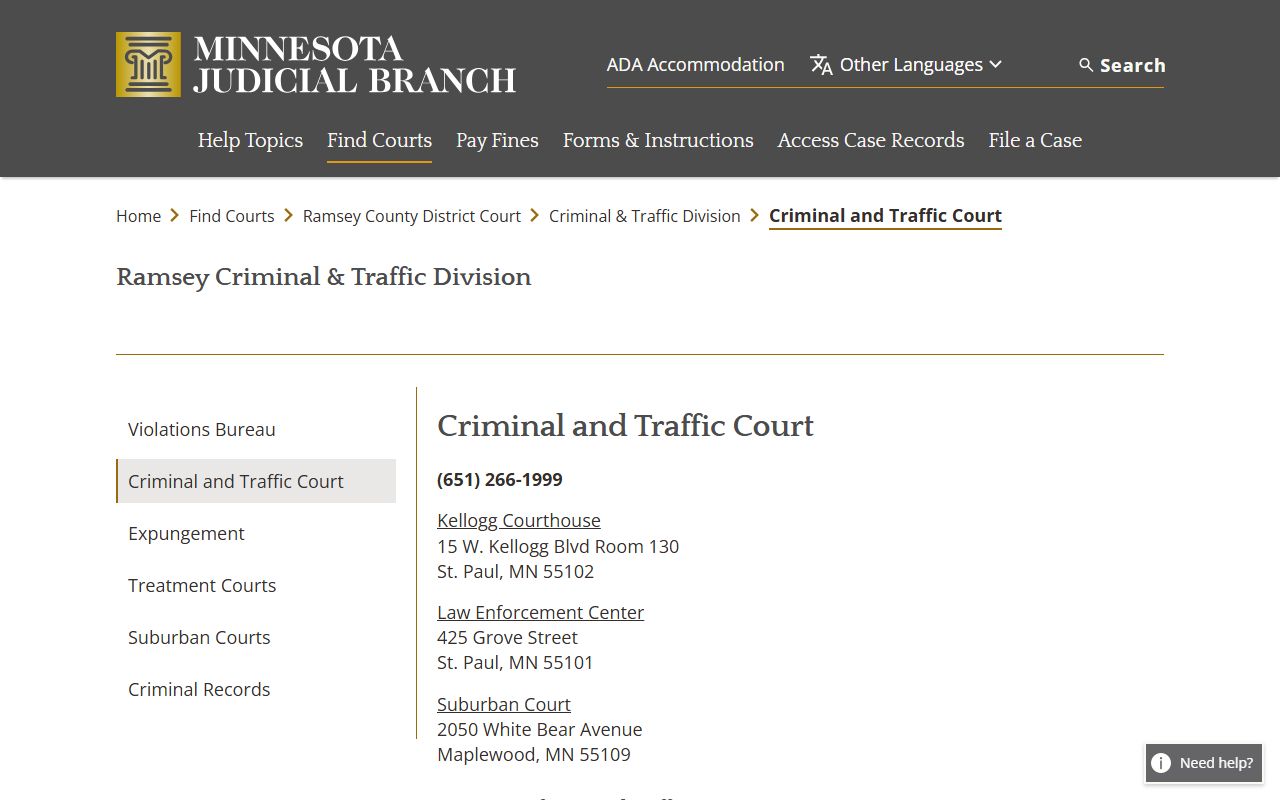This screenshot has width=1280, height=800.
Task: Open the Help Topics menu
Action: [250, 140]
